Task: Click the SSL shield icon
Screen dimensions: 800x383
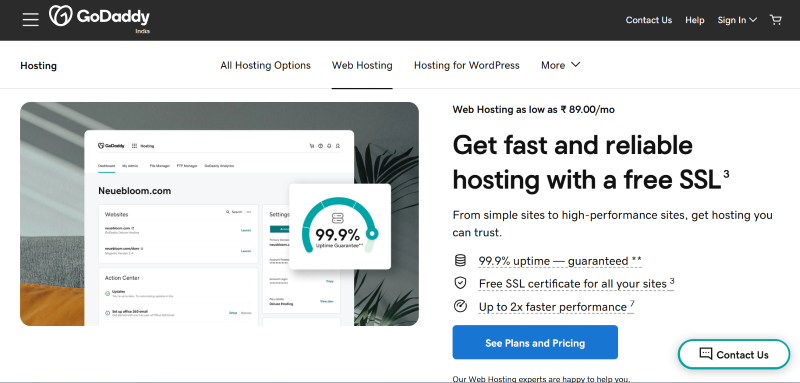Action: (x=460, y=283)
